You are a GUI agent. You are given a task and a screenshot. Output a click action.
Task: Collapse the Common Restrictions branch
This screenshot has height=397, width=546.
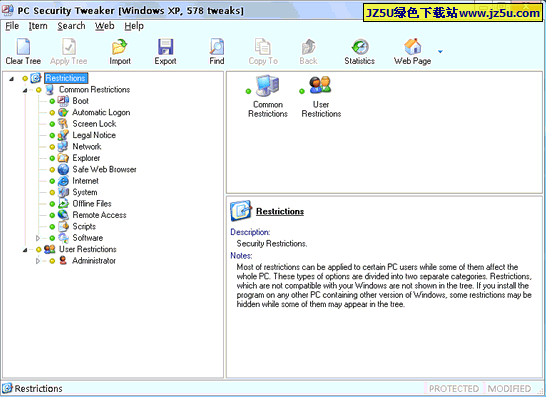[x=25, y=90]
